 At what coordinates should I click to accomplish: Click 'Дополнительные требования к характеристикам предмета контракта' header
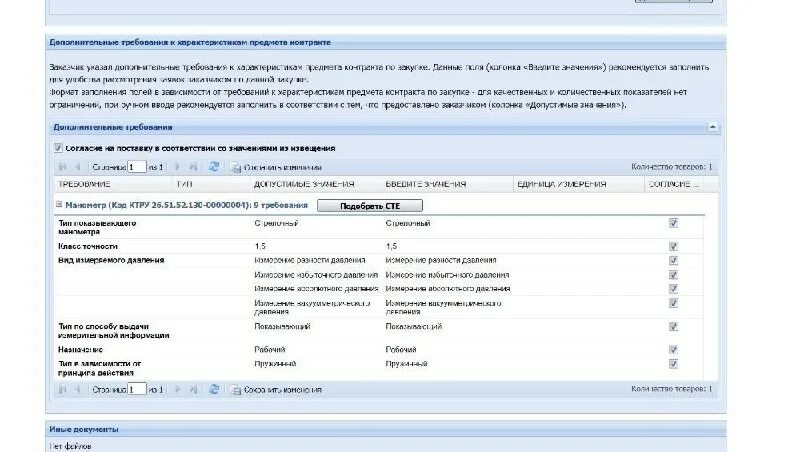[x=190, y=42]
